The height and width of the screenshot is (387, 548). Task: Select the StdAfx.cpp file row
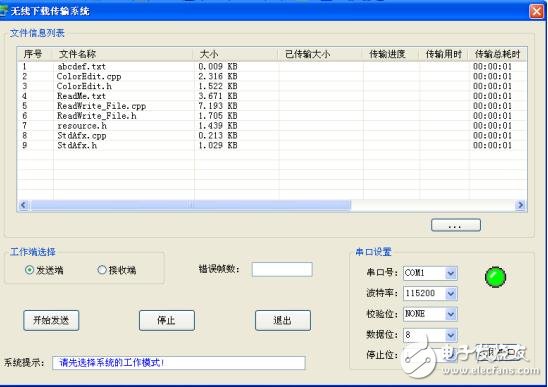point(272,135)
